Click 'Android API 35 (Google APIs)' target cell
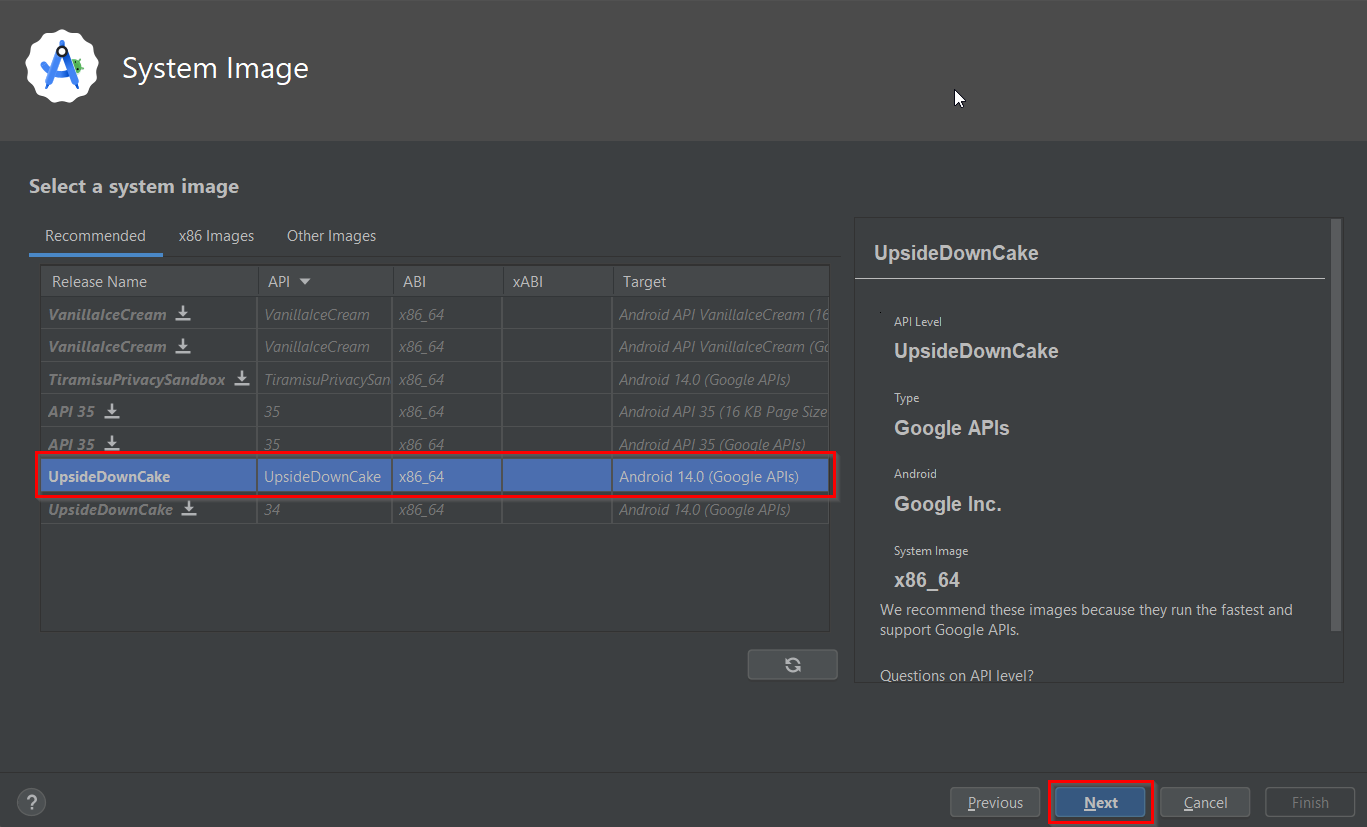The image size is (1367, 827). [721, 444]
